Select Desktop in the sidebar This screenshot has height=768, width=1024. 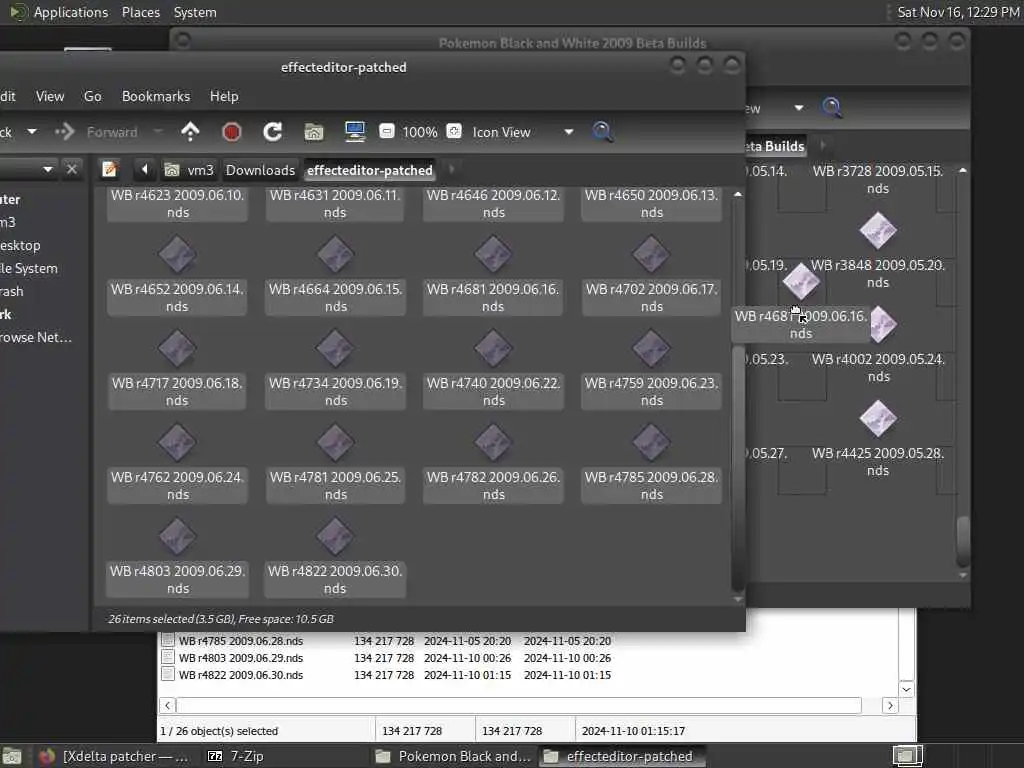tap(20, 246)
